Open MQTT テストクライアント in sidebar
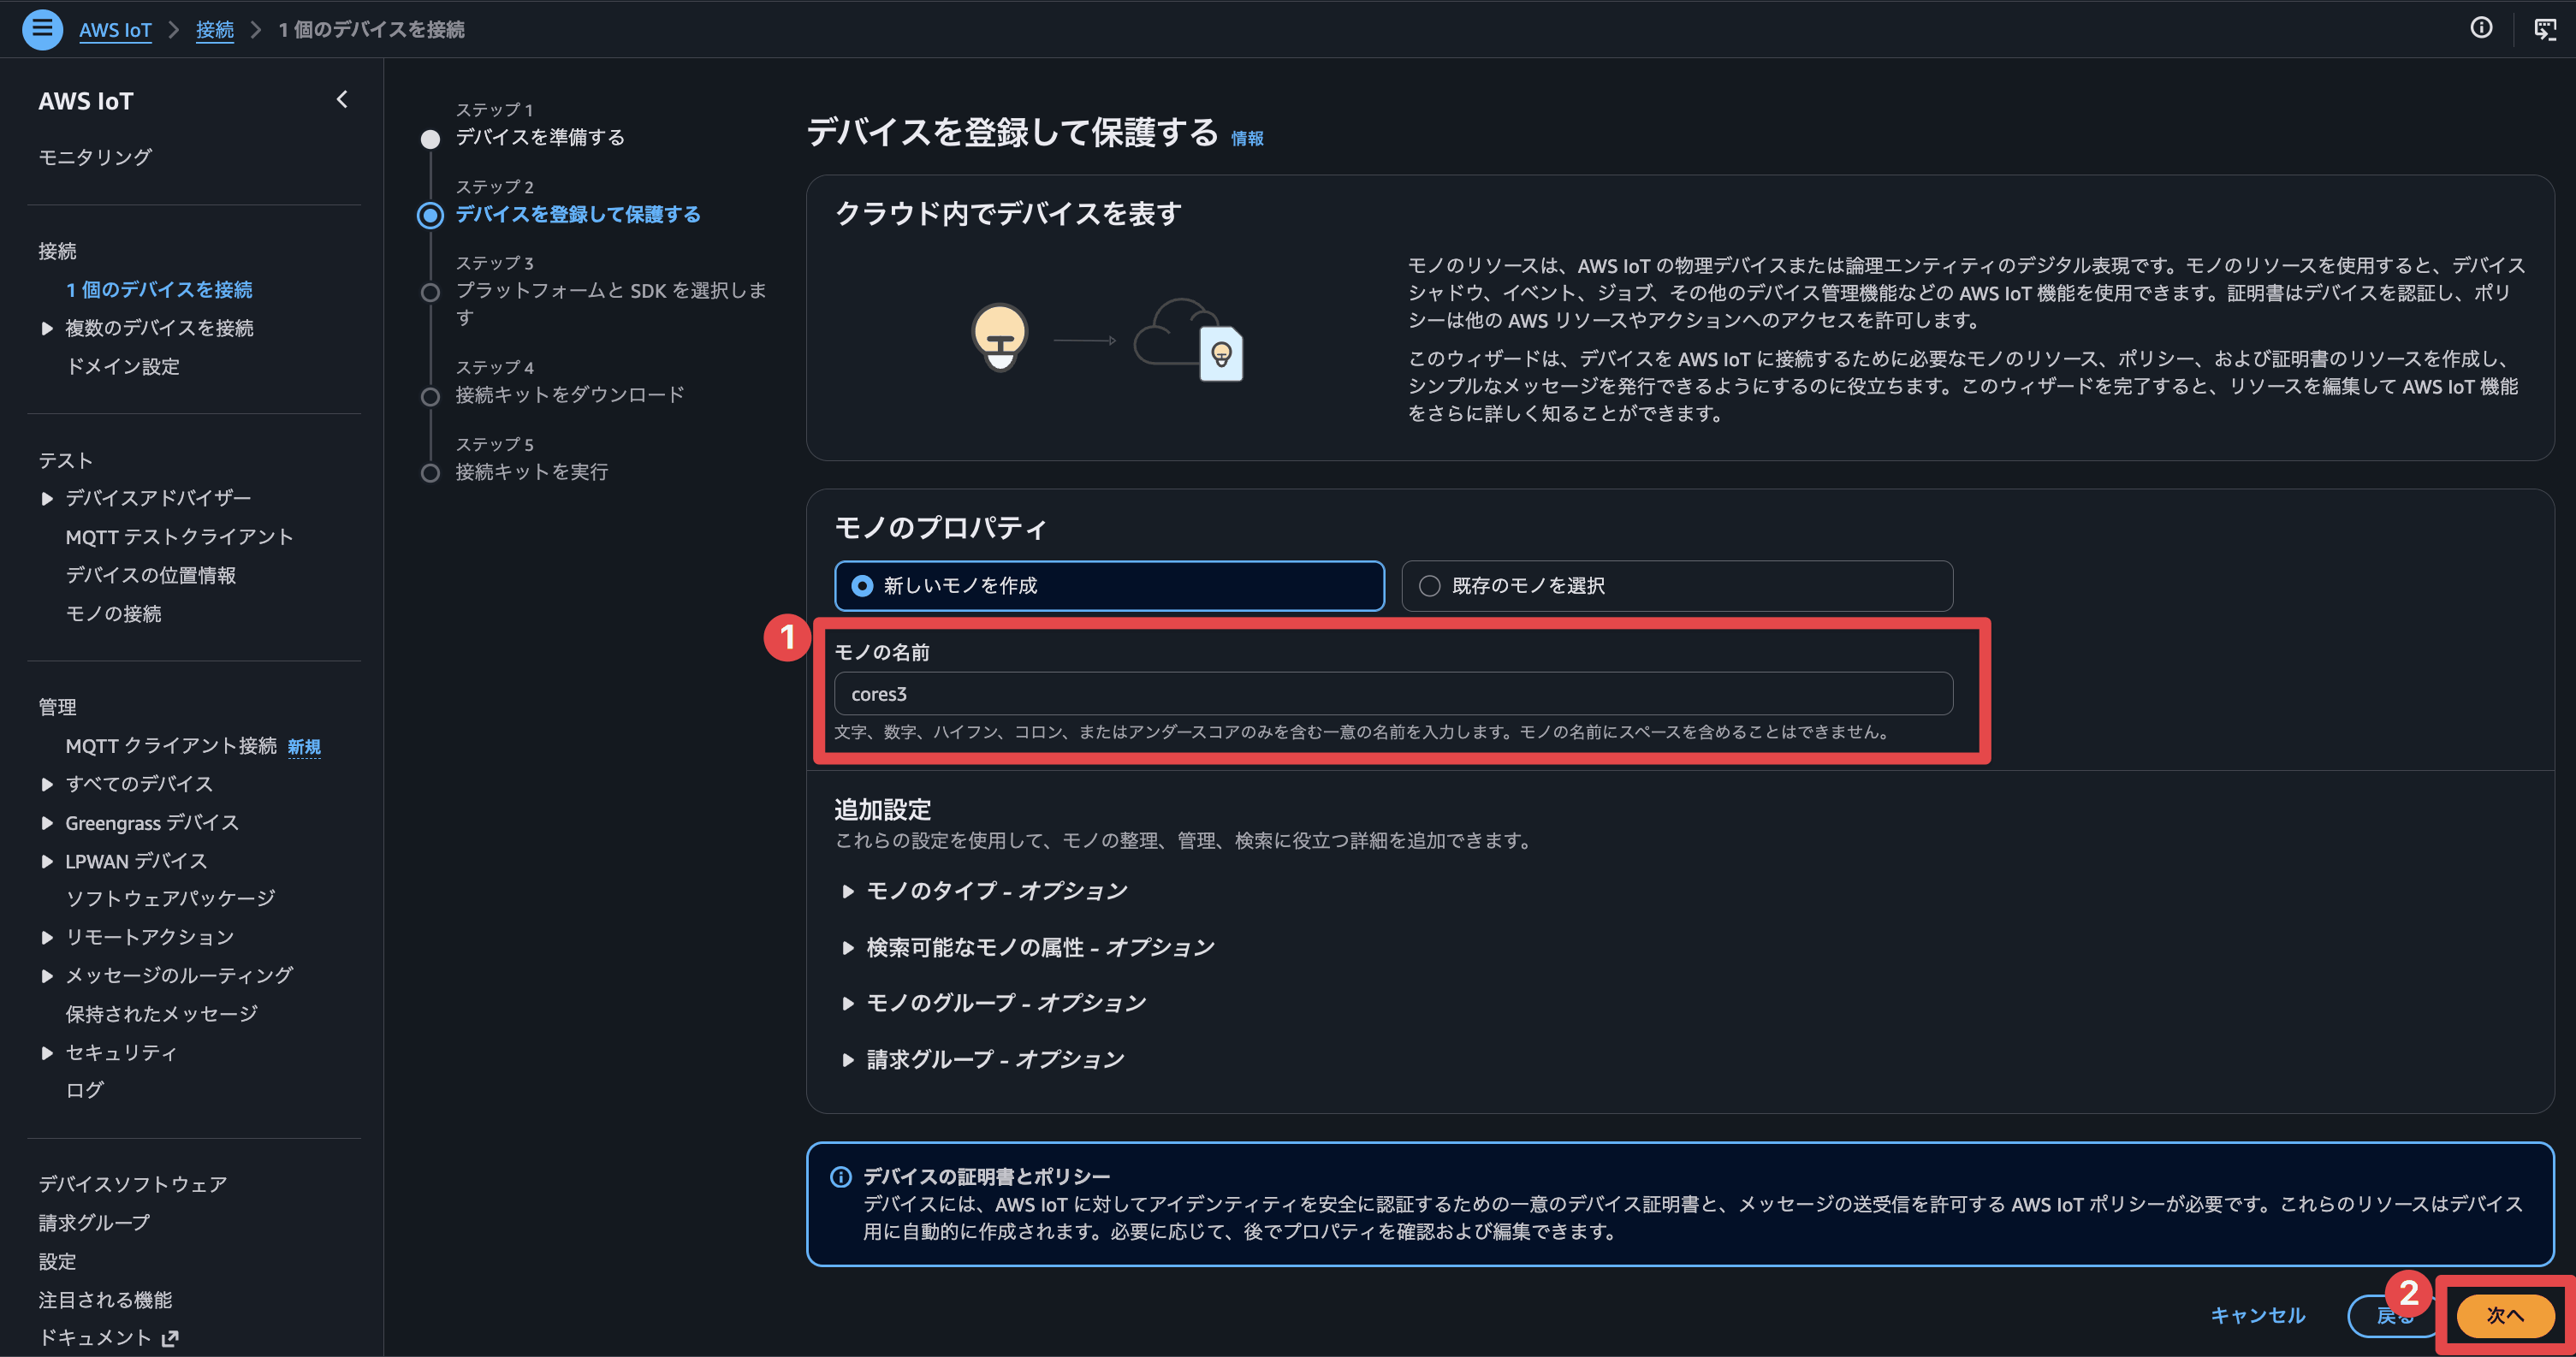The width and height of the screenshot is (2576, 1357). pyautogui.click(x=179, y=537)
